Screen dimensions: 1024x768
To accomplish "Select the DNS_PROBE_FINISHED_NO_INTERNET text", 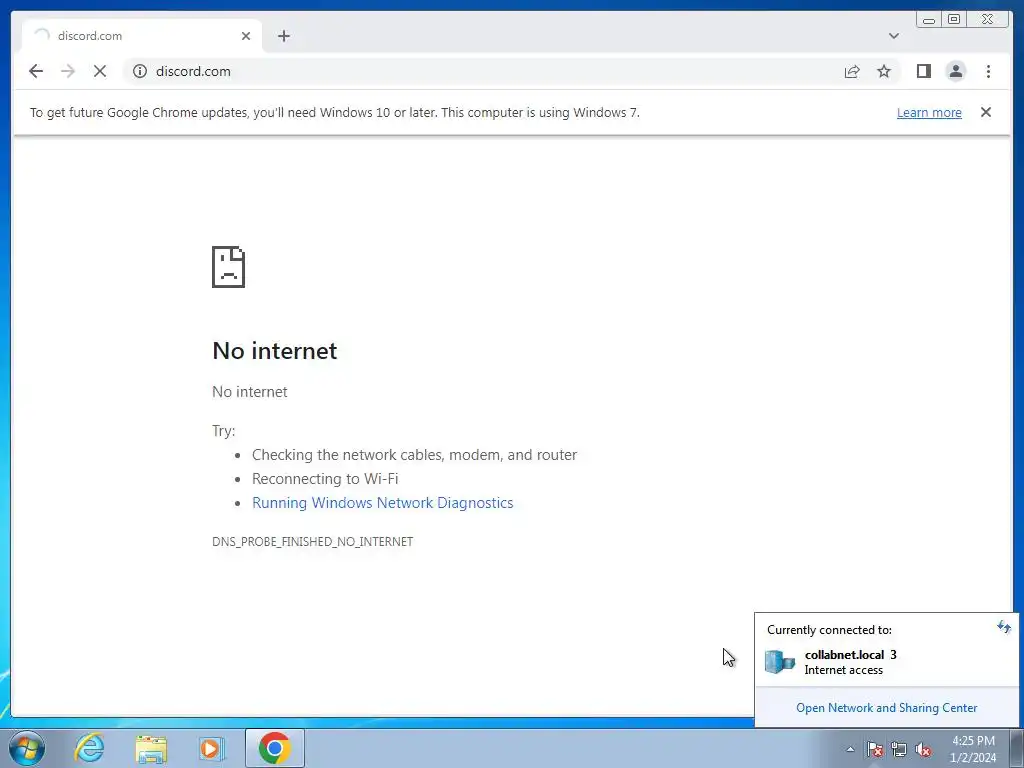I will tap(312, 541).
